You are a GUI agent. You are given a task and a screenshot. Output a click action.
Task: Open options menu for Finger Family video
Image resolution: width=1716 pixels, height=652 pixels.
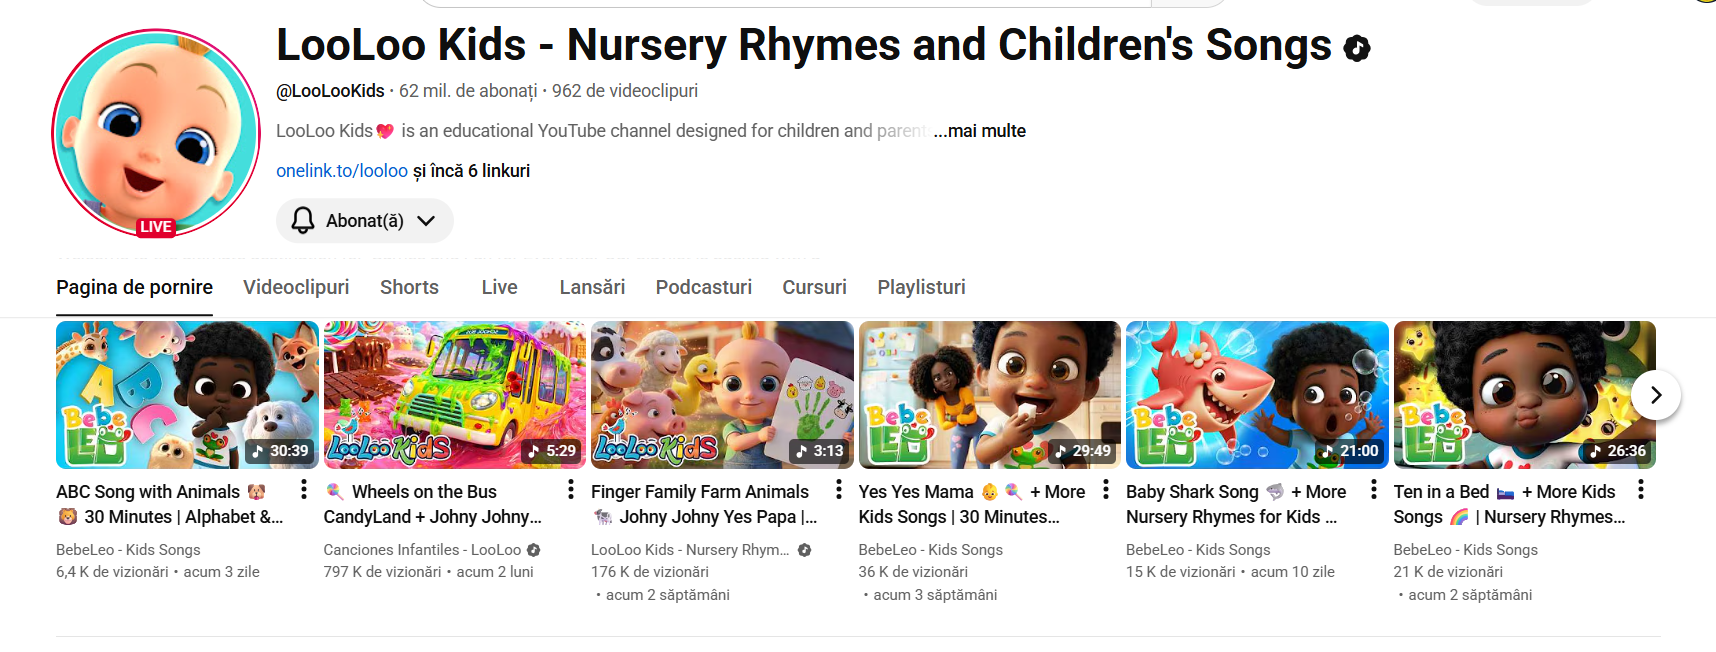point(839,490)
